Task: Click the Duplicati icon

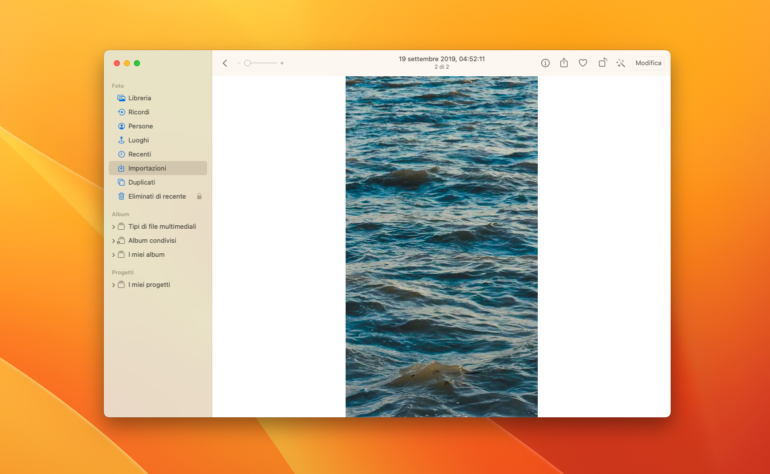Action: (x=121, y=182)
